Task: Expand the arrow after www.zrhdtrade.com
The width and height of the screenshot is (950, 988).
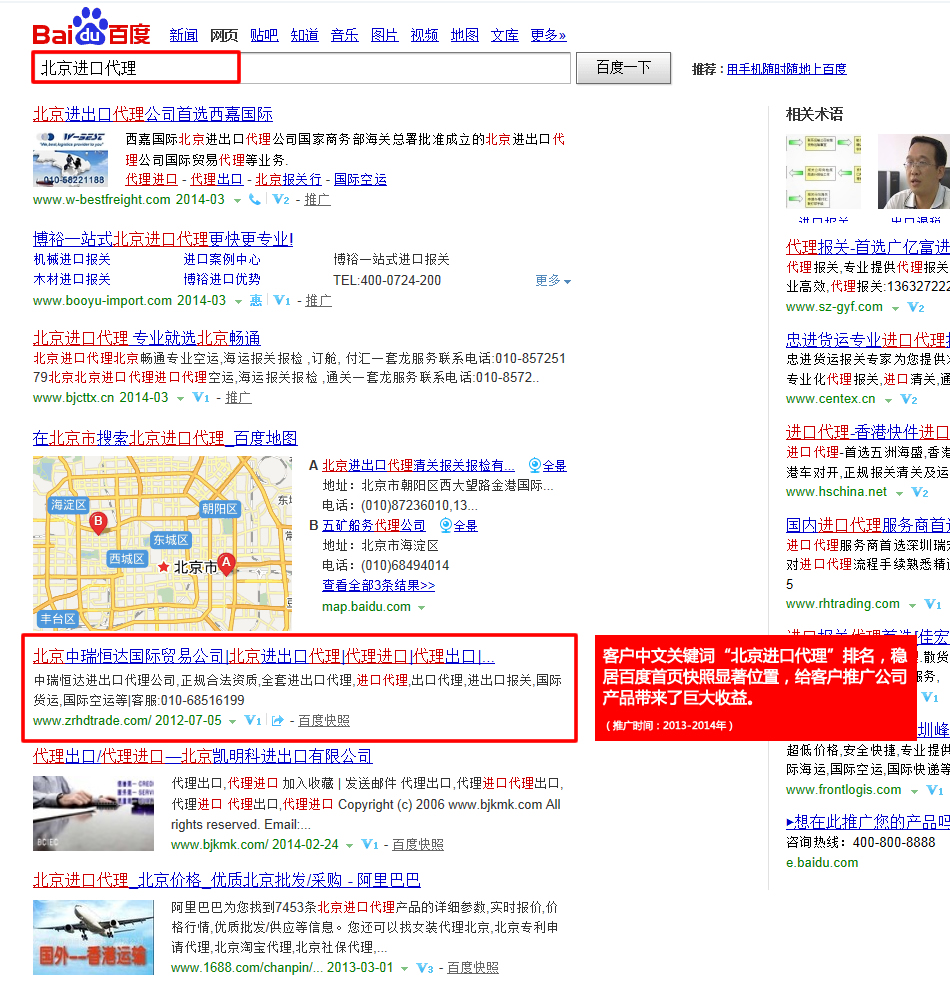Action: click(232, 721)
